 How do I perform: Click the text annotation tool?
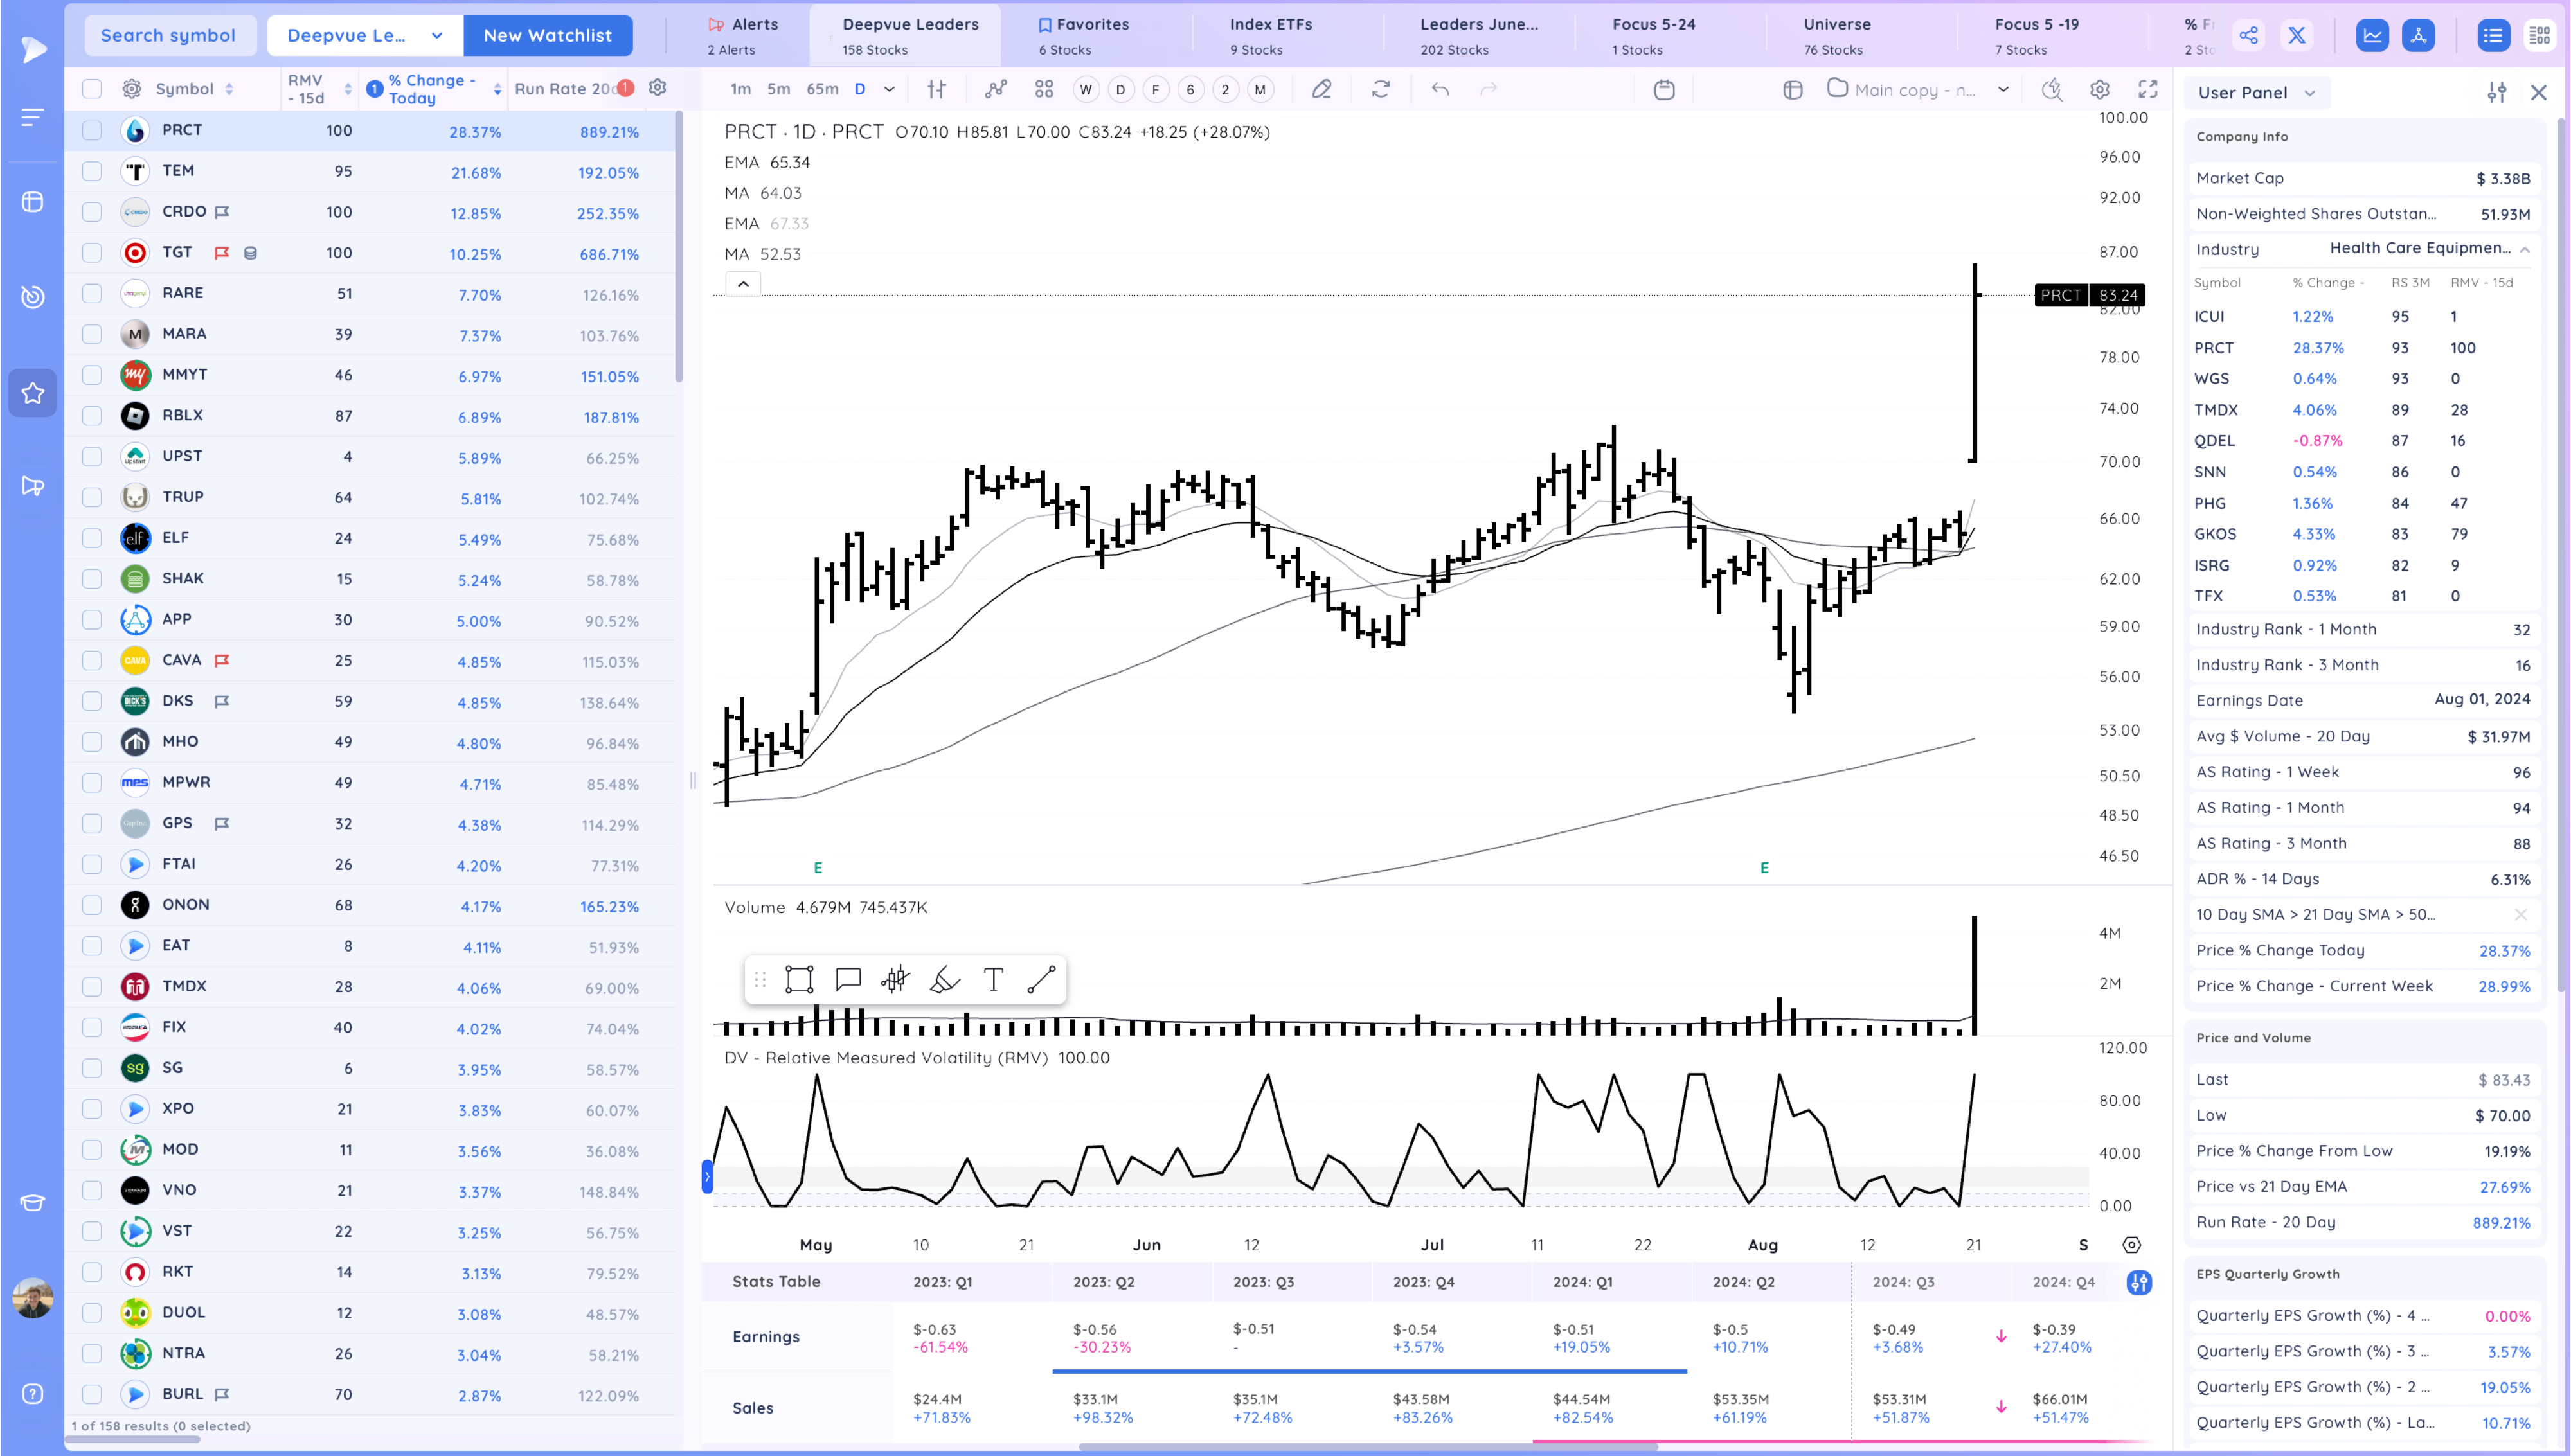tap(993, 979)
